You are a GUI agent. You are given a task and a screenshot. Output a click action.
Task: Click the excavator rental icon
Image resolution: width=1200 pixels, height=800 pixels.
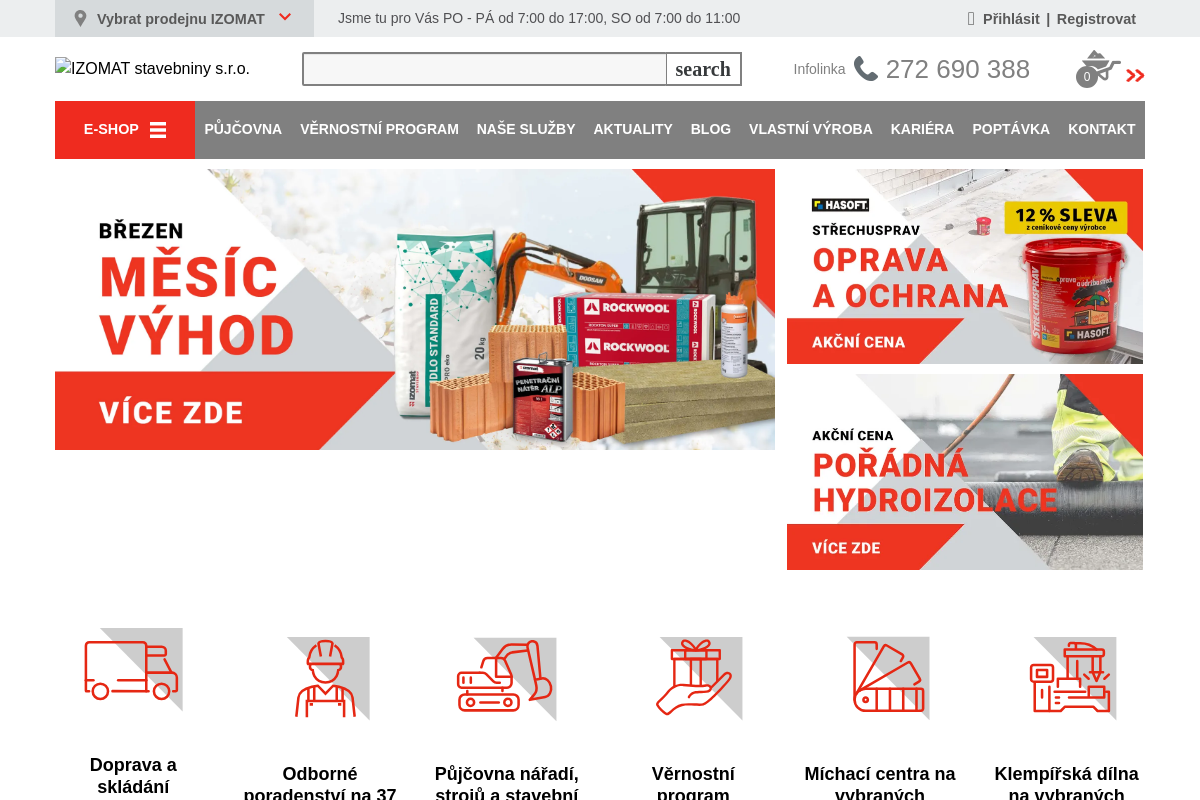click(x=506, y=678)
